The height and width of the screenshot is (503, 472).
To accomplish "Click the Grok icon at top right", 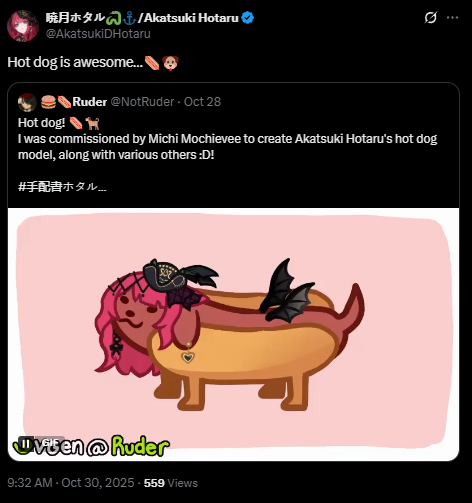I will point(430,17).
